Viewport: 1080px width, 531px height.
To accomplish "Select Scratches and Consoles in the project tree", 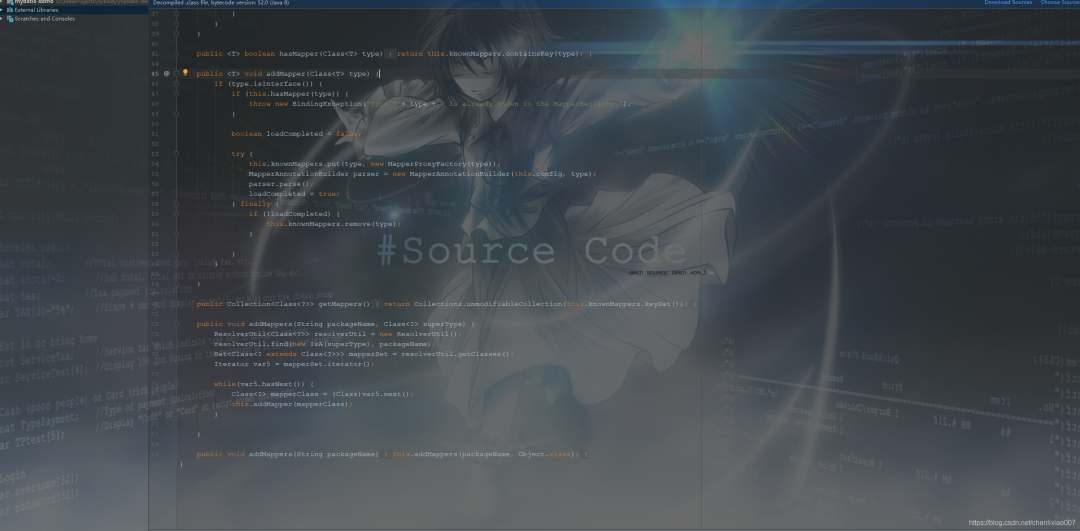I will pyautogui.click(x=45, y=19).
